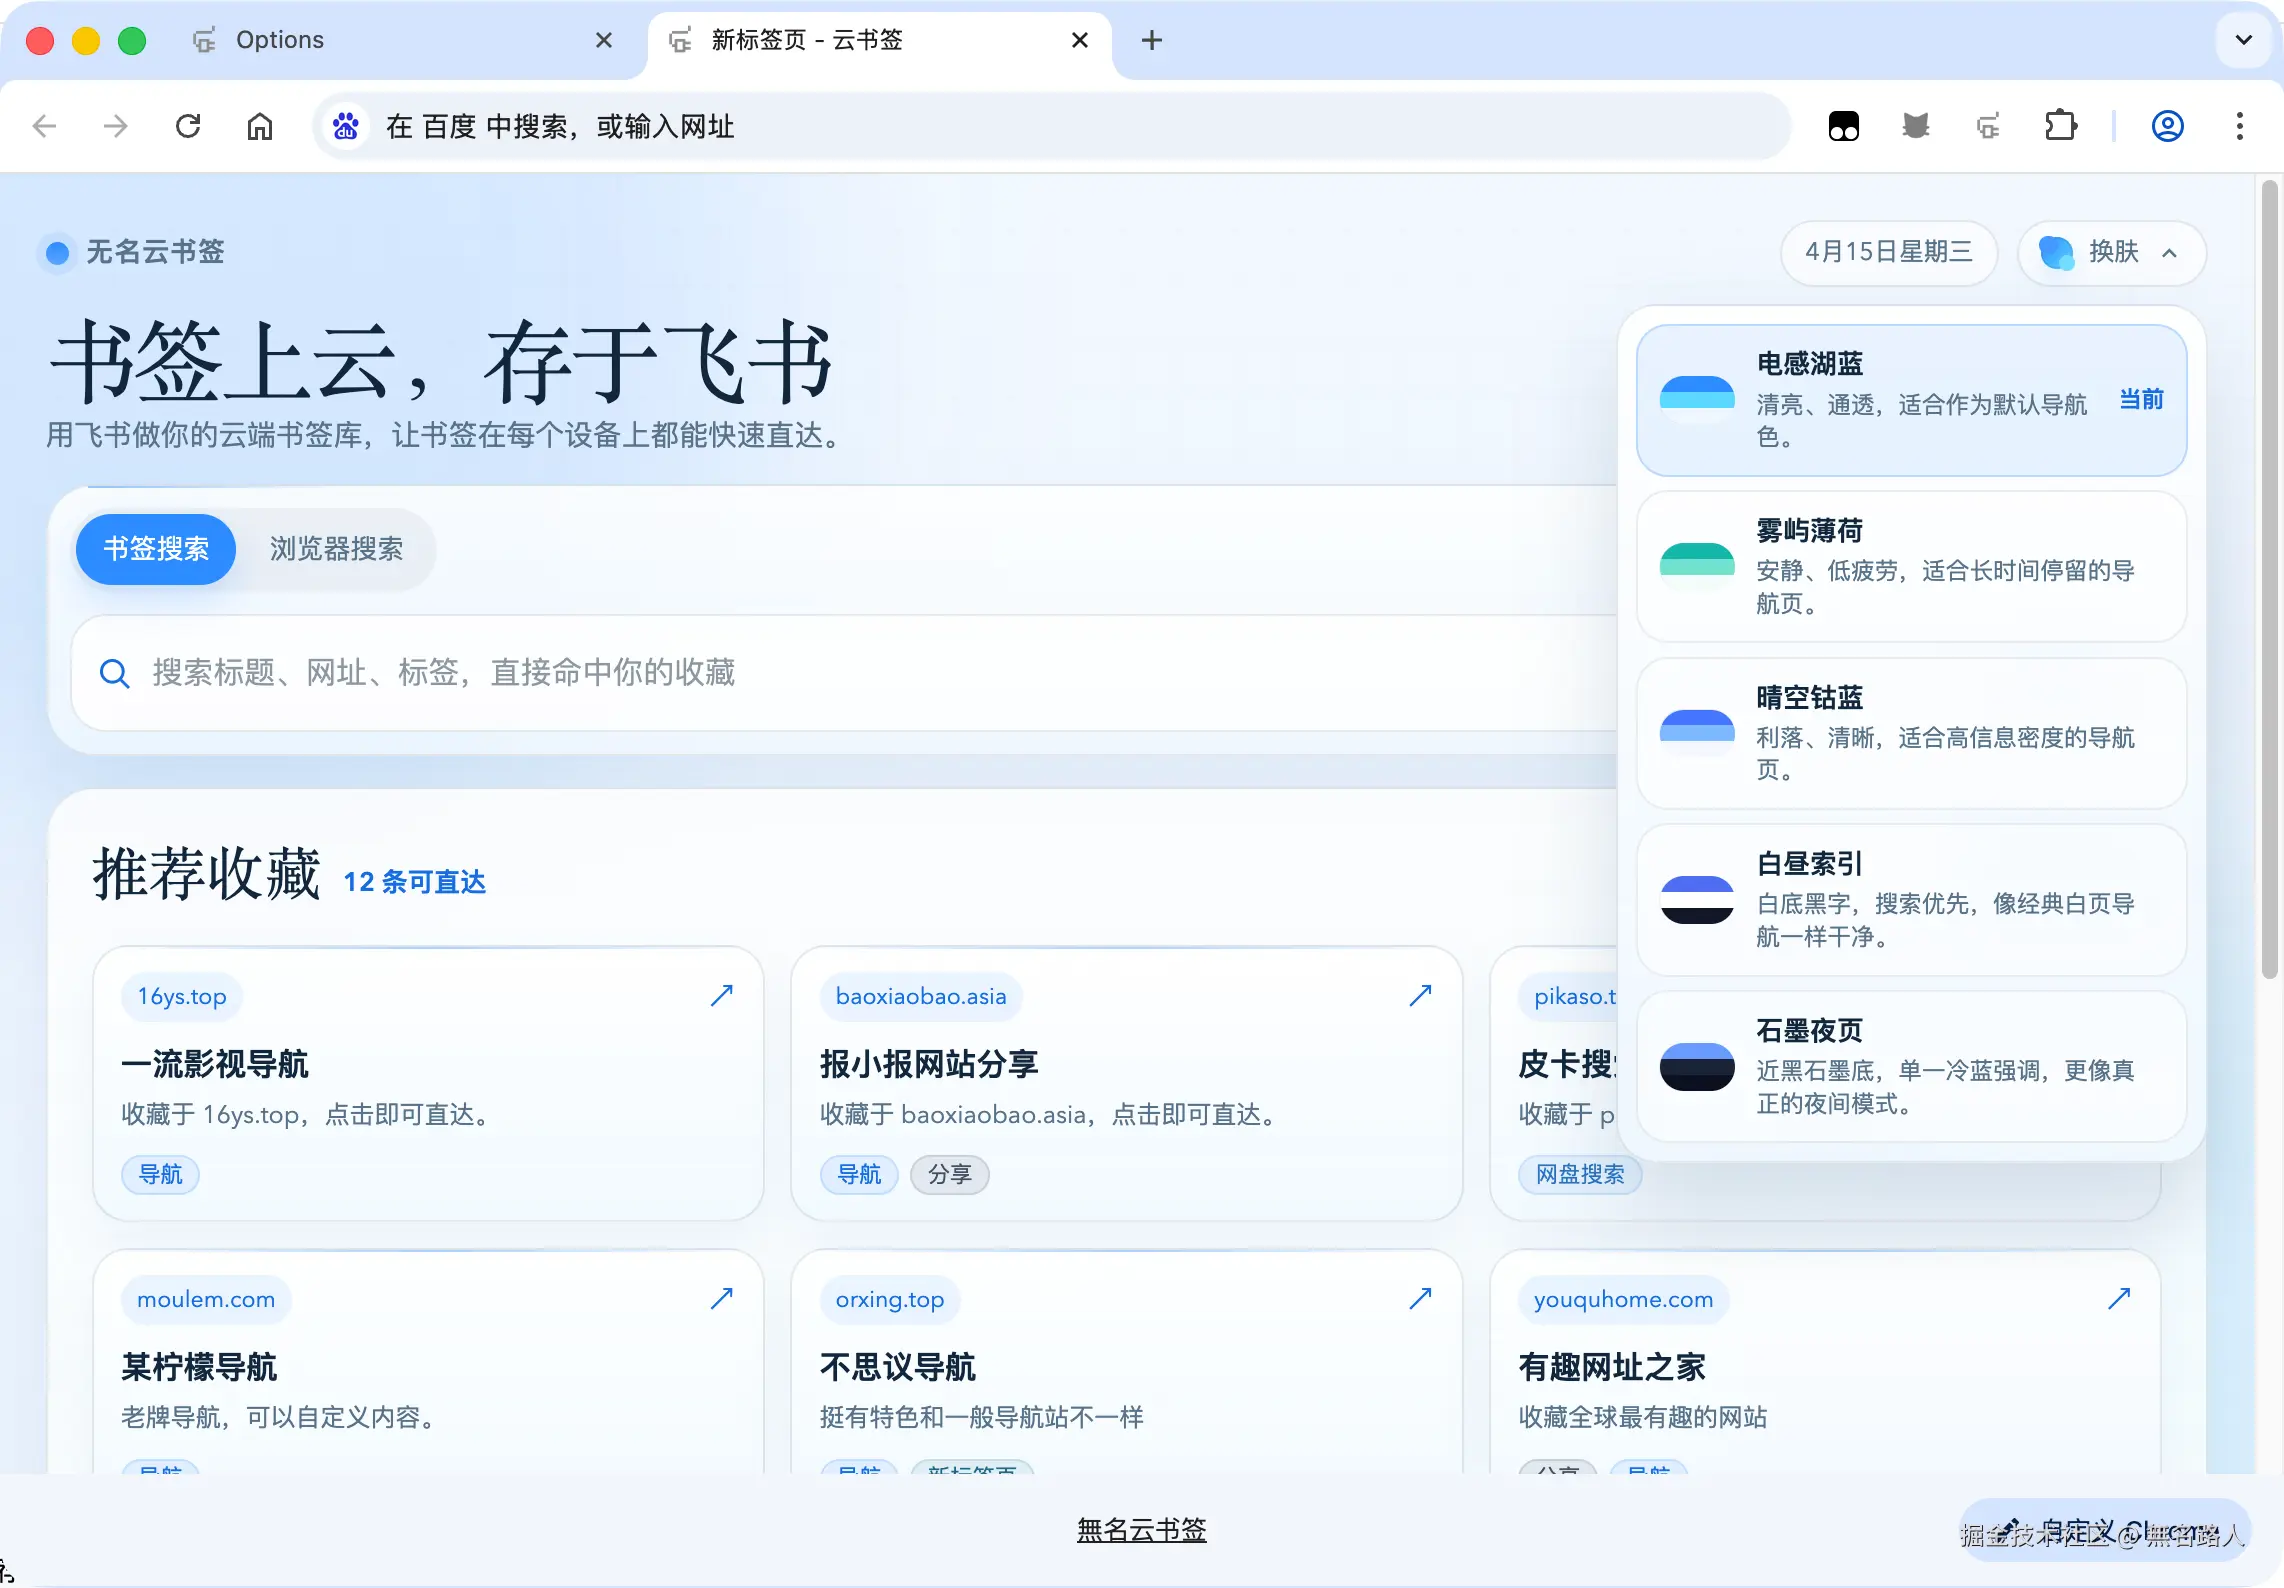The image size is (2284, 1588).
Task: Click the Baidu search engine icon
Action: pyautogui.click(x=346, y=126)
